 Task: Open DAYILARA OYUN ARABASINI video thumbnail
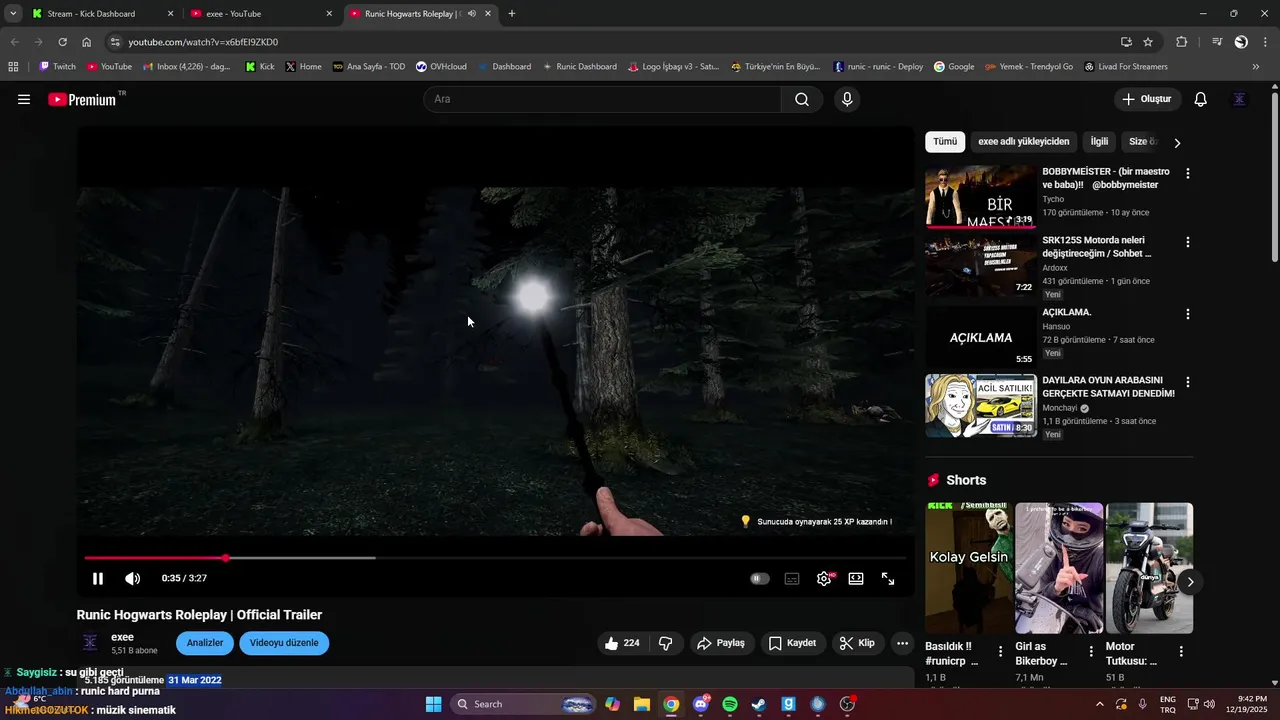980,405
